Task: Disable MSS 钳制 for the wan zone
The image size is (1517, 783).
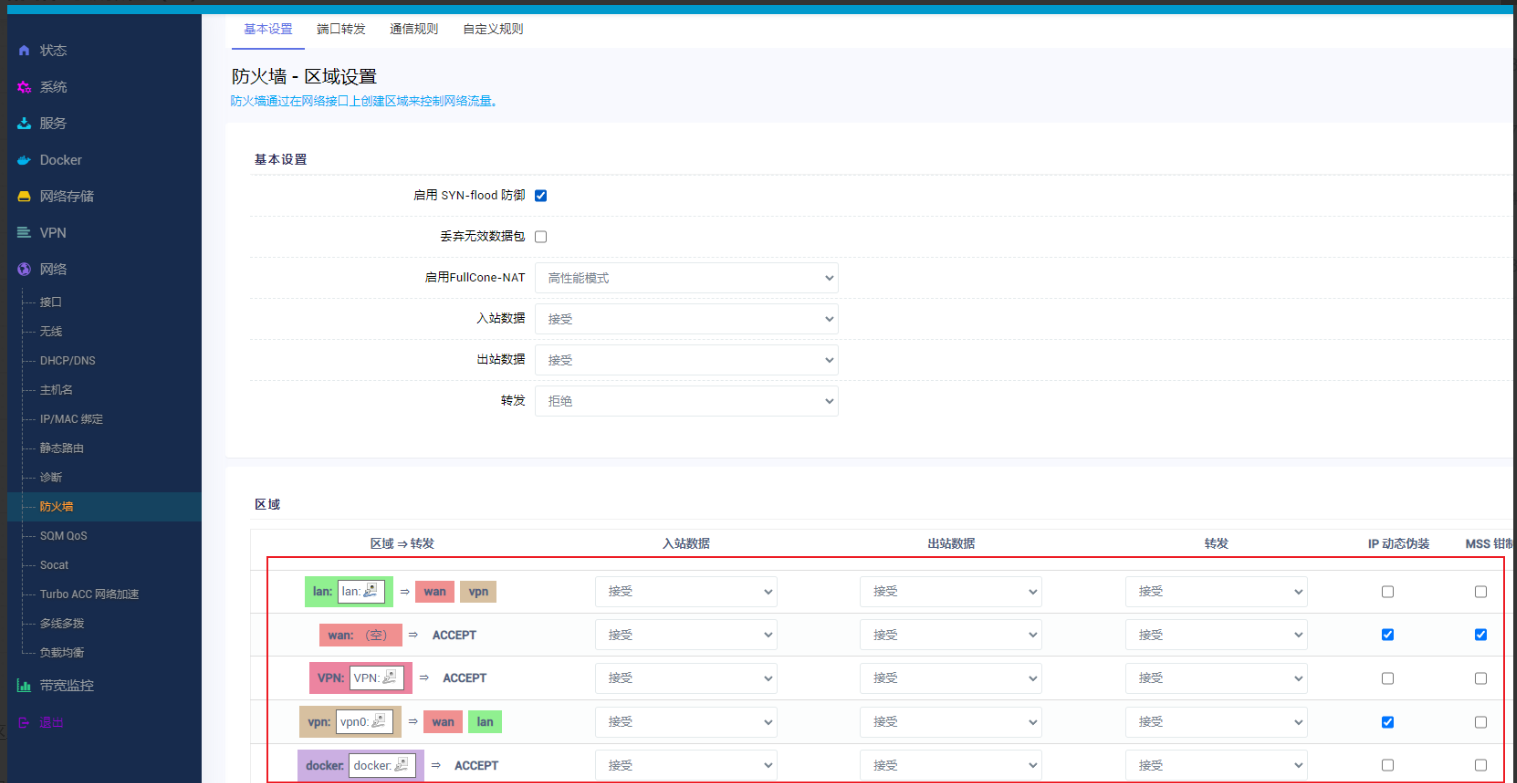Action: tap(1481, 635)
